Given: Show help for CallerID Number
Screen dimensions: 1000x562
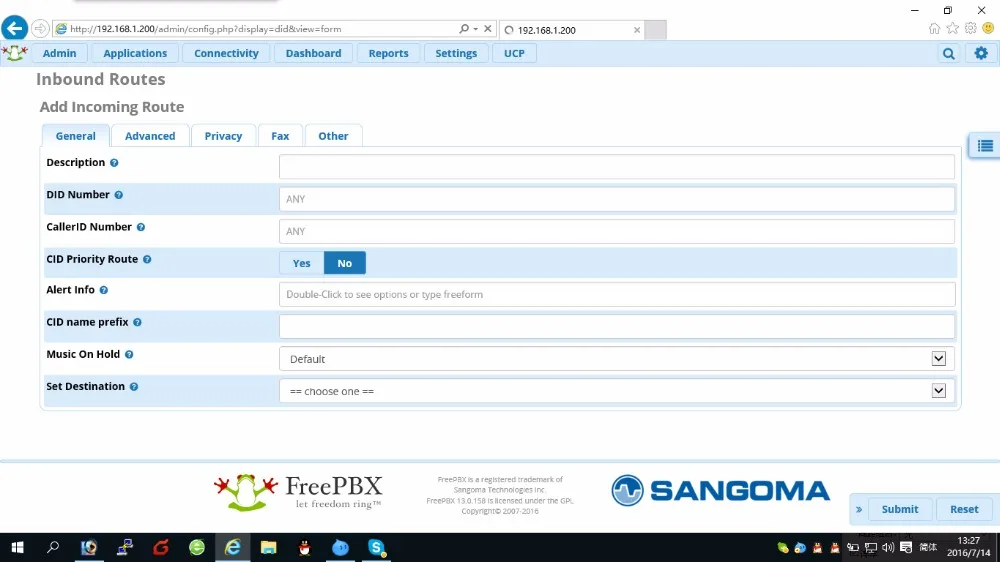Looking at the screenshot, I should coord(141,227).
